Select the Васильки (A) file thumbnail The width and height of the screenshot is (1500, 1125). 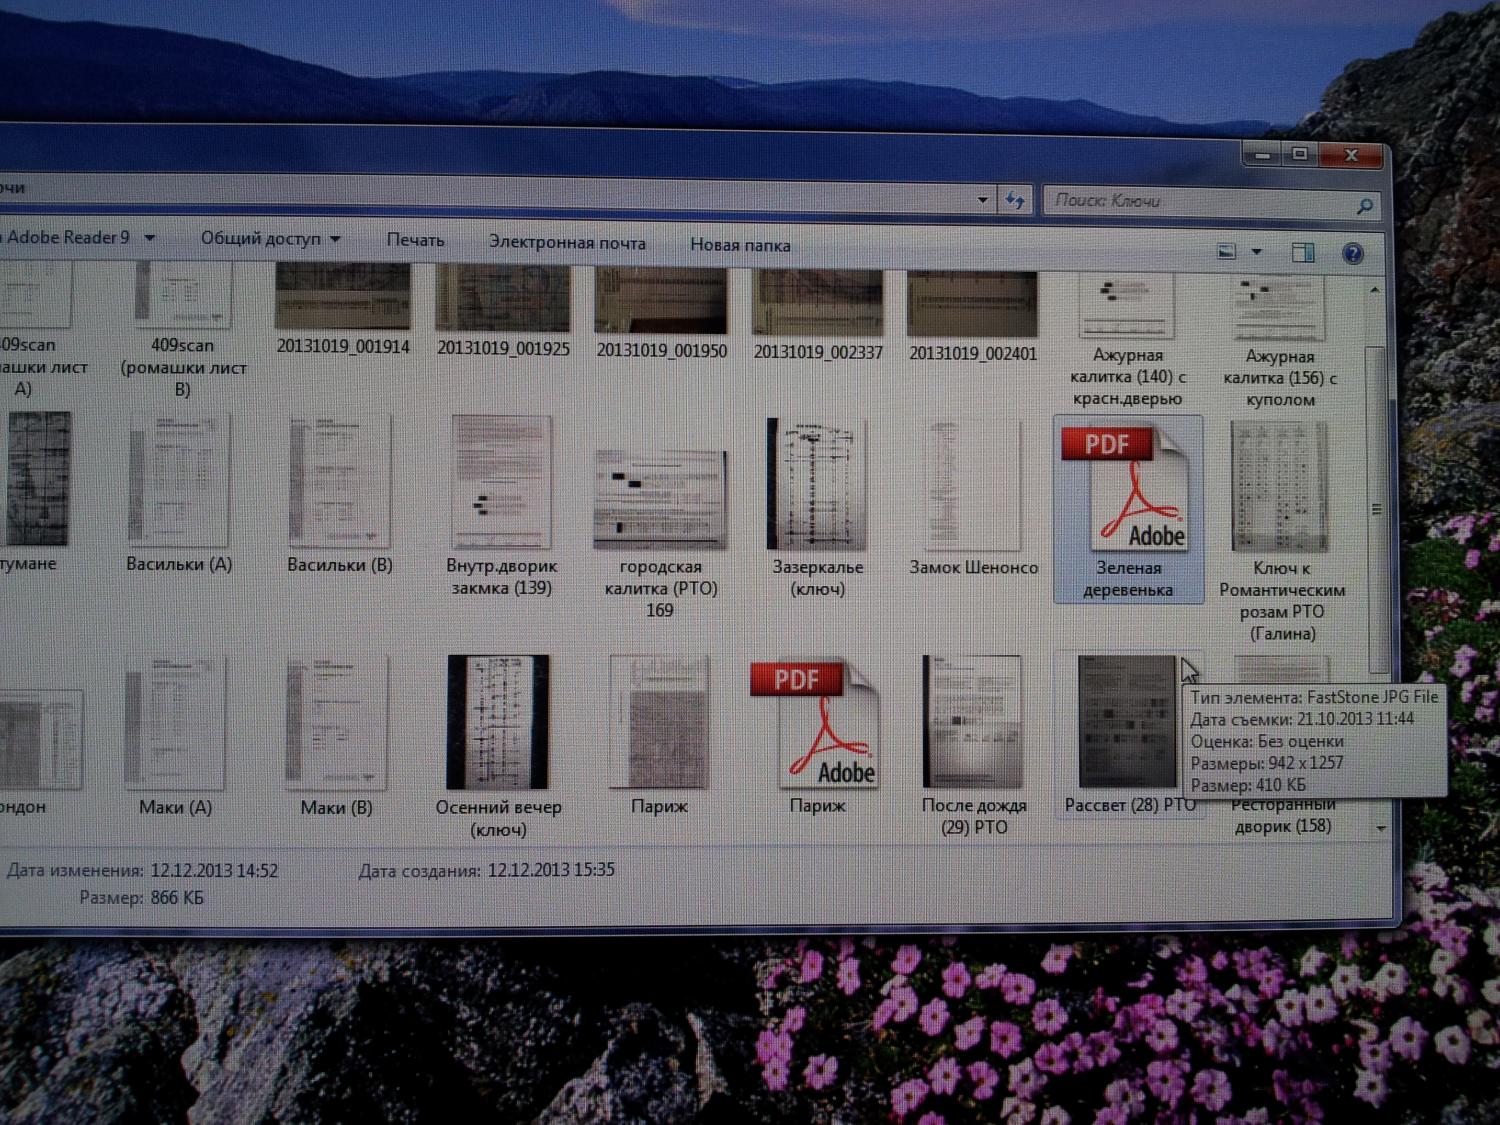coord(179,482)
